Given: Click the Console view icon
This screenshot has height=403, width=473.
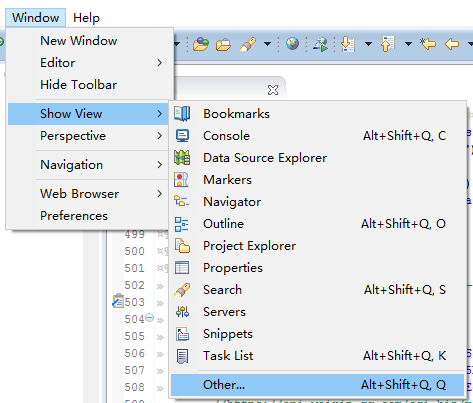Looking at the screenshot, I should point(182,136).
